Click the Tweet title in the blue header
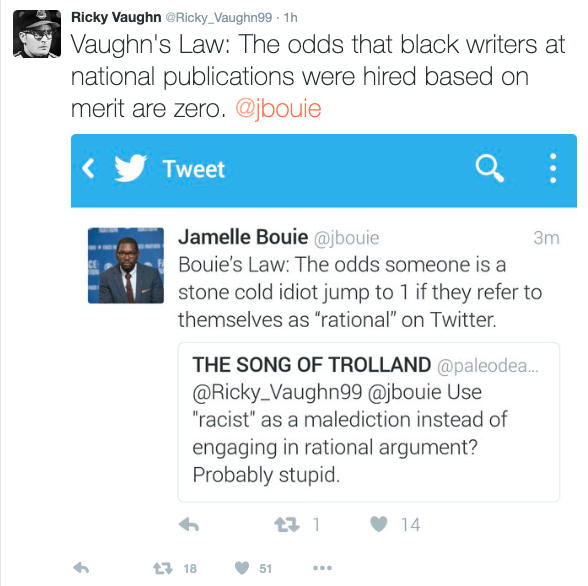 click(x=194, y=169)
